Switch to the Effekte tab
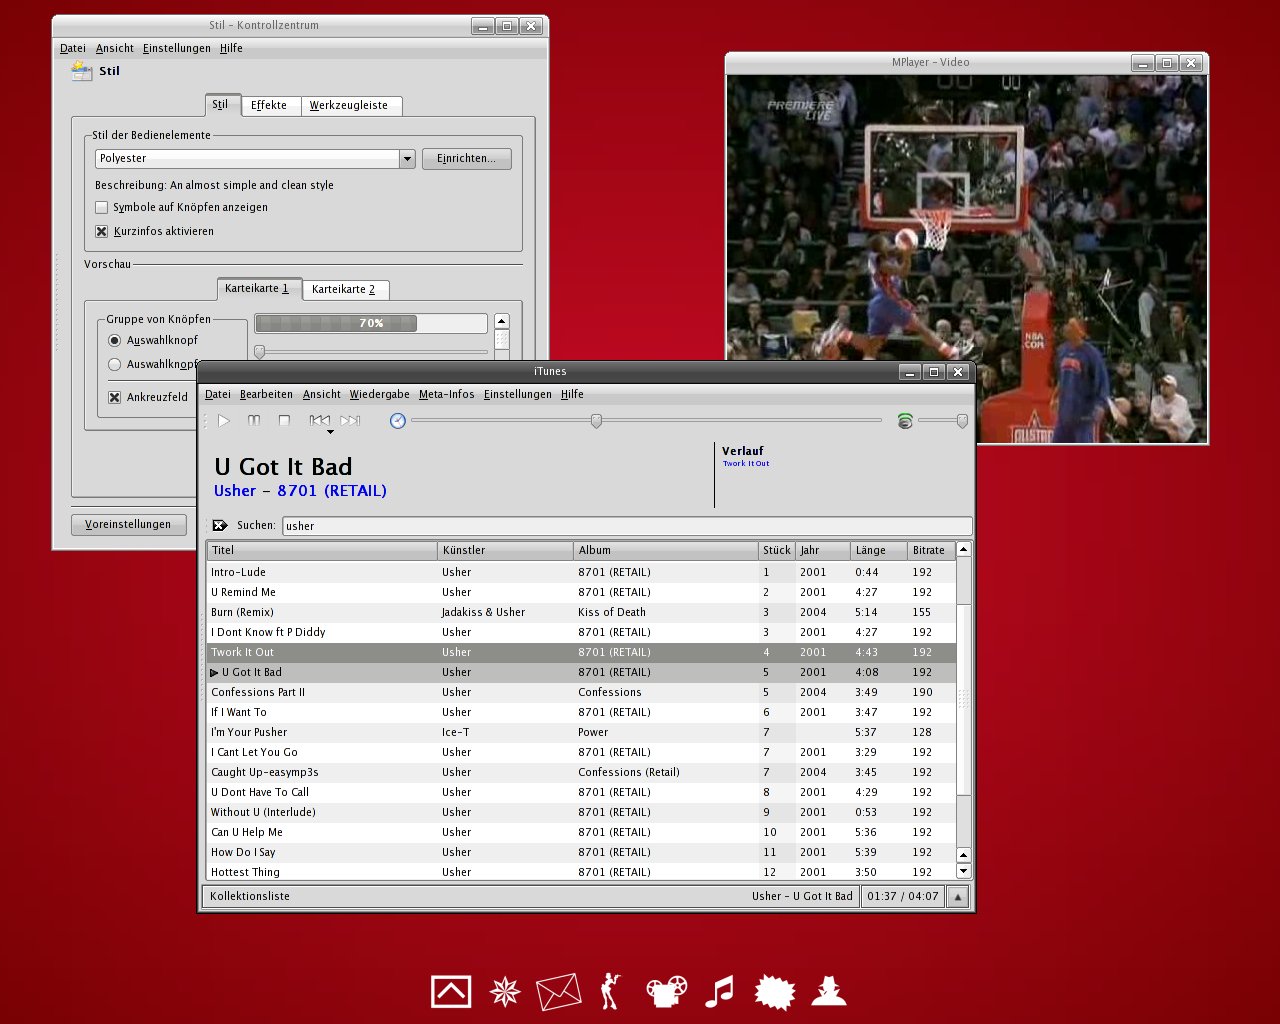This screenshot has width=1280, height=1024. click(269, 105)
